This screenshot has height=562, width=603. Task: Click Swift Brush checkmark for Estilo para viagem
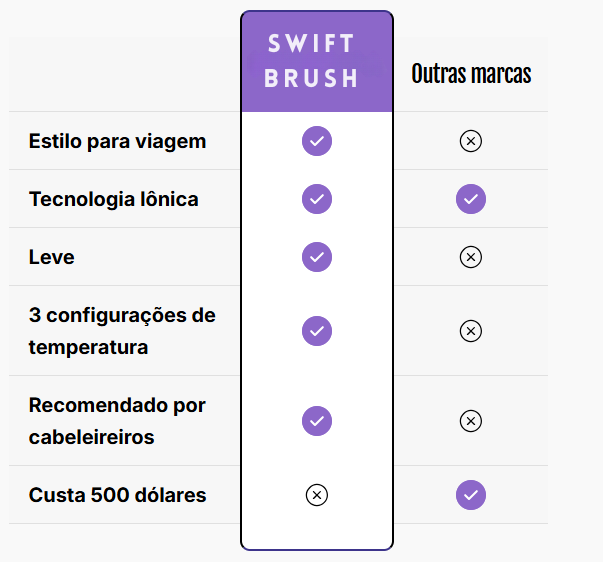(316, 141)
